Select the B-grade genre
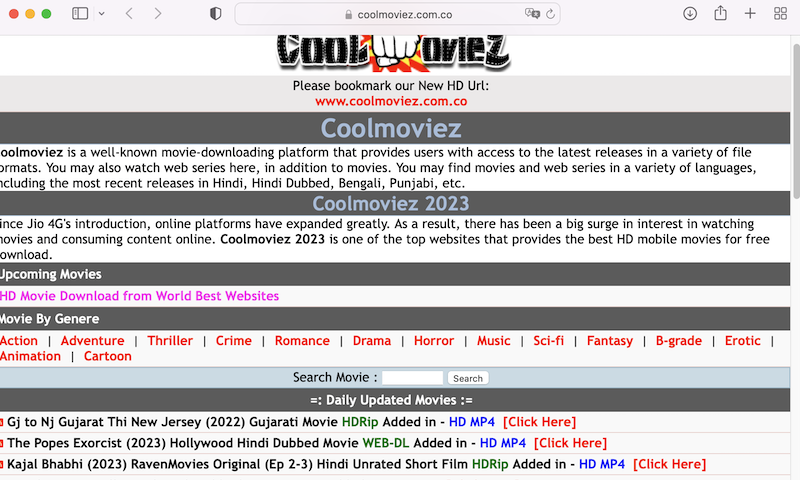800x480 pixels. click(679, 341)
